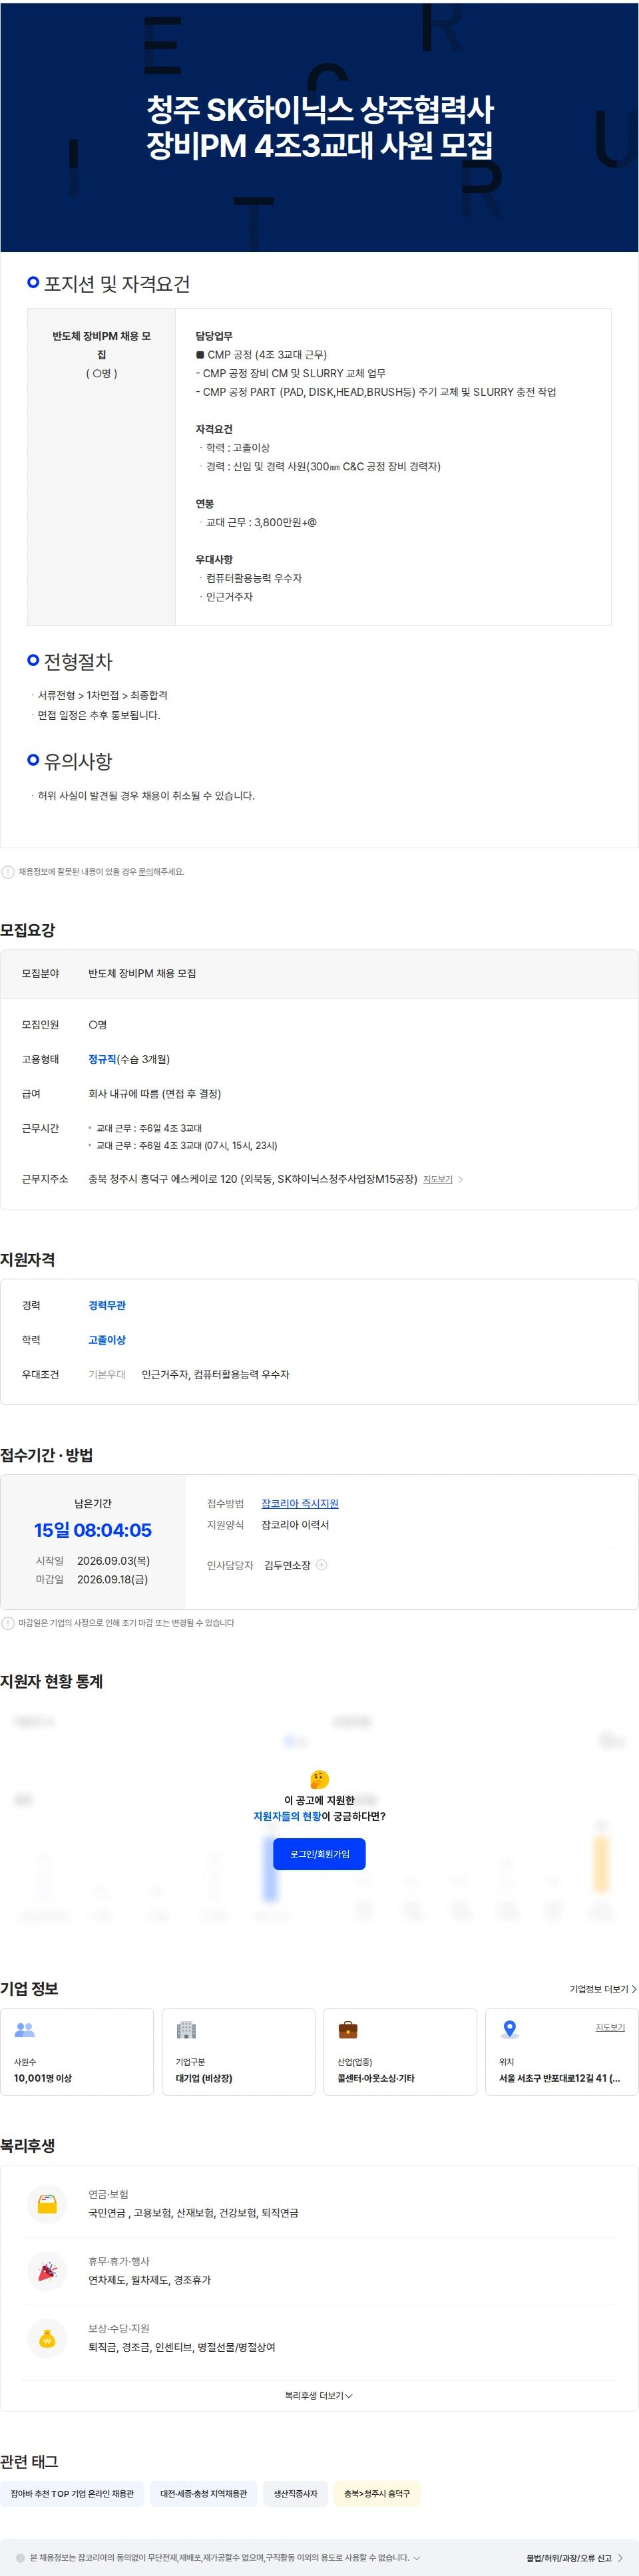Click the 사원수 10,001명 이상 card
Image resolution: width=639 pixels, height=2576 pixels.
coord(77,2051)
